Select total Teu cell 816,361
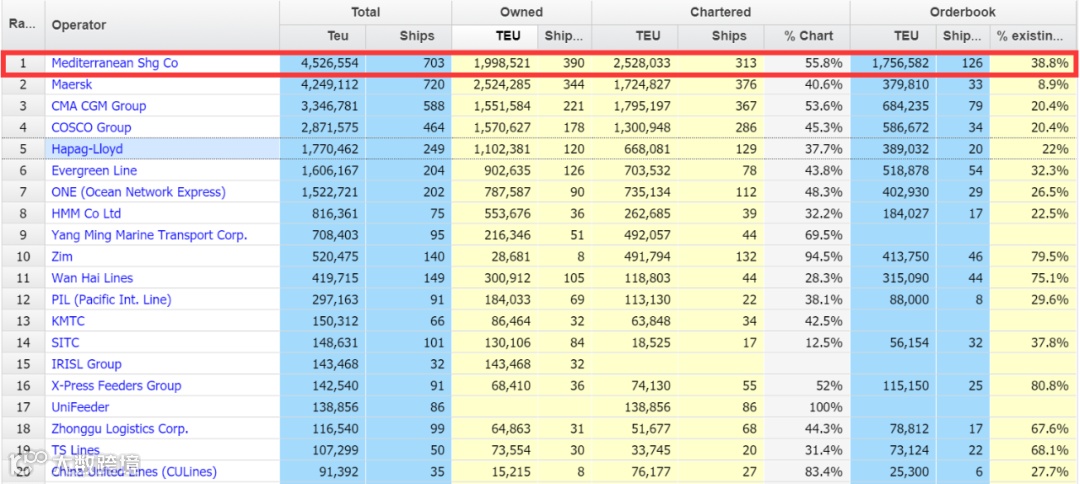1080x484 pixels. pos(322,213)
